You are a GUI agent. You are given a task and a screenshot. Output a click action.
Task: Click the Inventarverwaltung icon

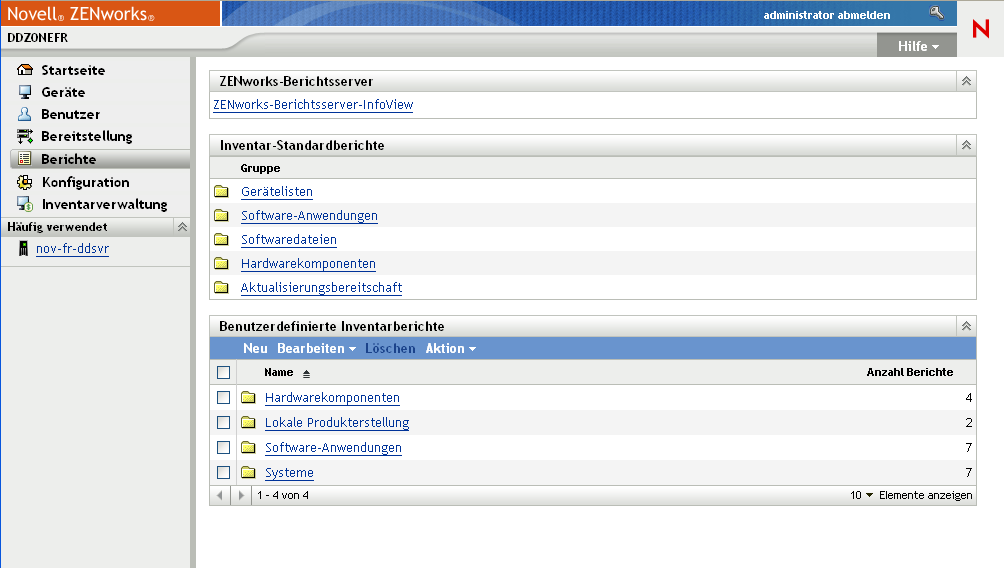click(x=25, y=204)
